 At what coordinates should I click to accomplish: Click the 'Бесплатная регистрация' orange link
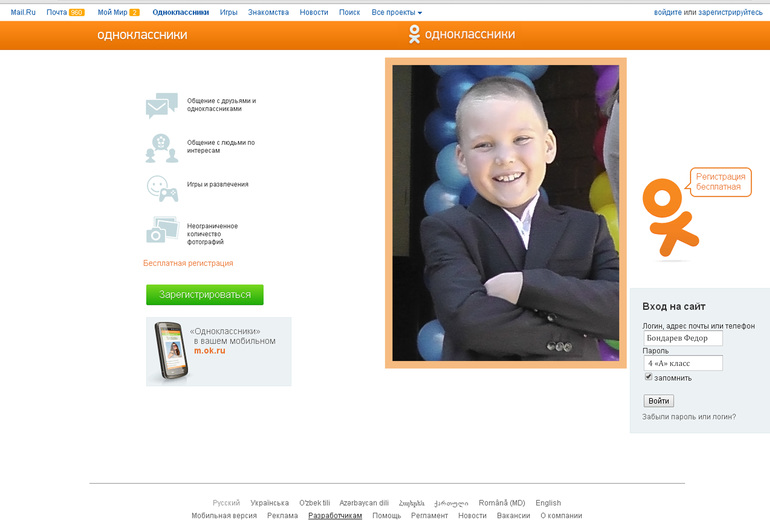(188, 263)
